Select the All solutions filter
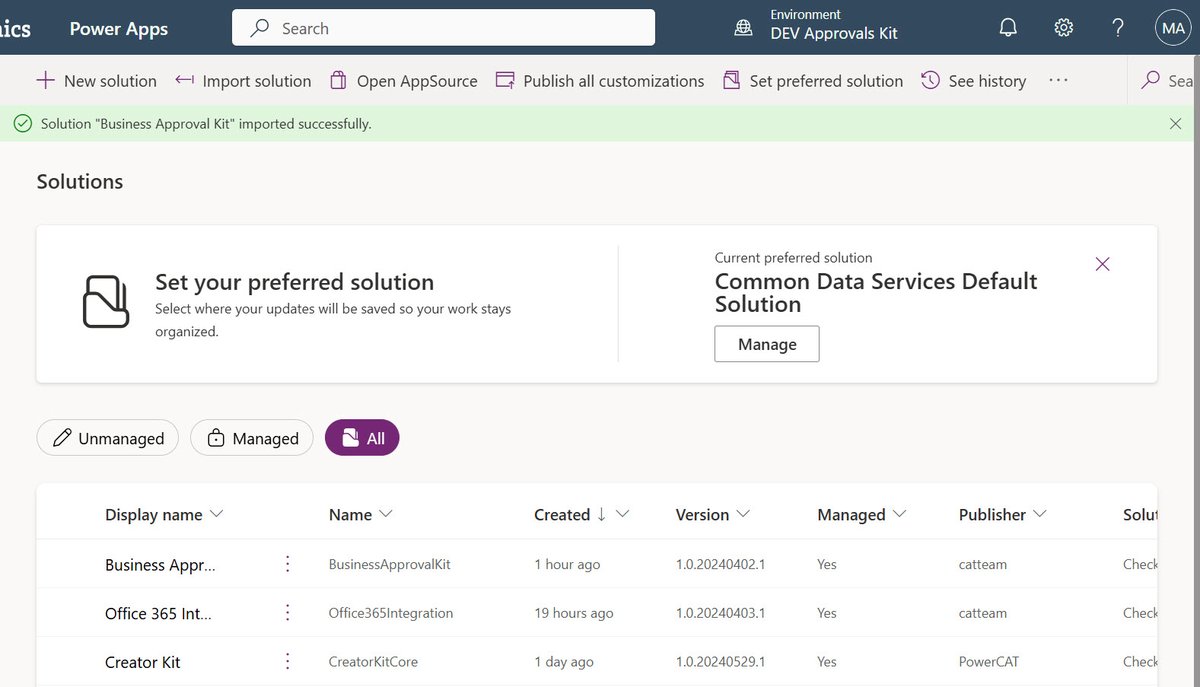This screenshot has height=687, width=1200. 362,438
